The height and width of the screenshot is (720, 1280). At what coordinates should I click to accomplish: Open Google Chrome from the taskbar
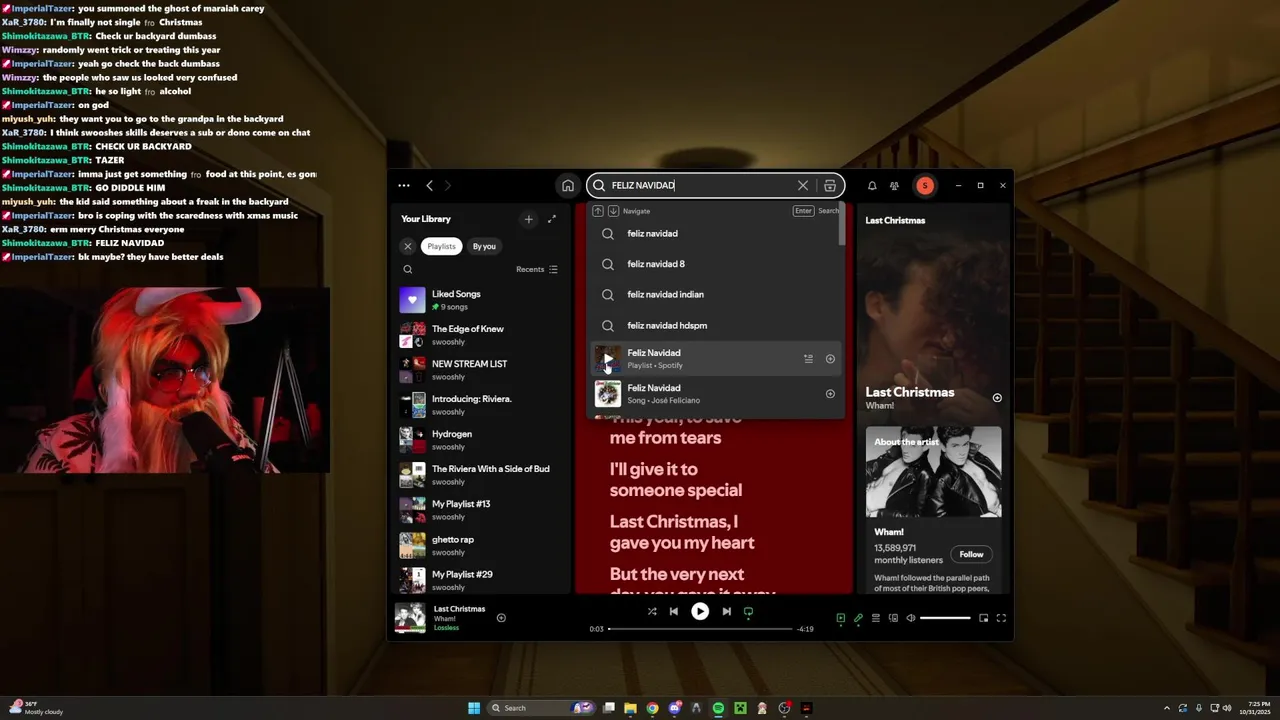pos(652,708)
